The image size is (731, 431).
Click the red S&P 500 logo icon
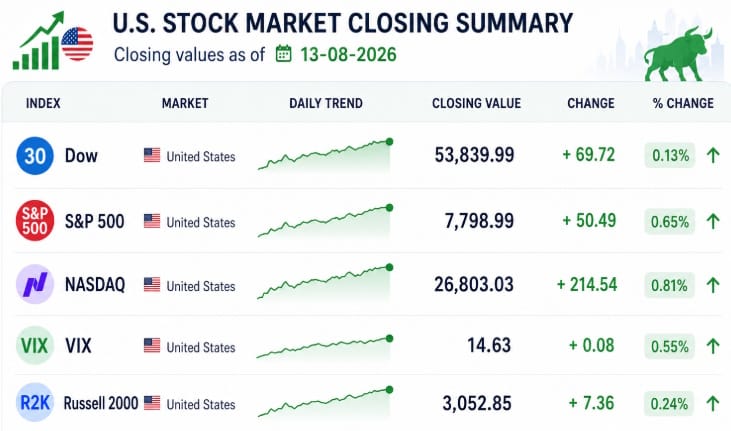(x=35, y=221)
